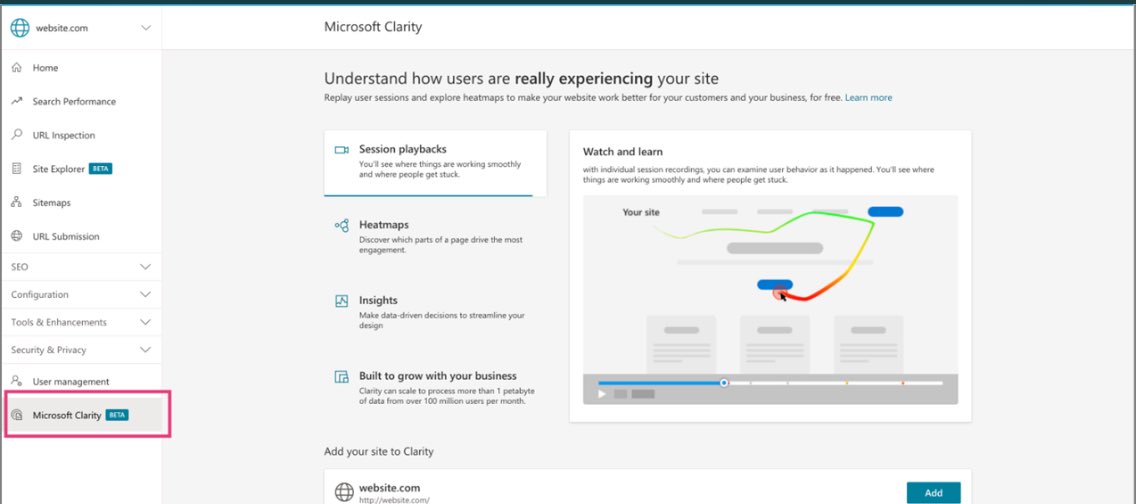Click the play button in the illustration
The height and width of the screenshot is (504, 1136).
coord(601,394)
